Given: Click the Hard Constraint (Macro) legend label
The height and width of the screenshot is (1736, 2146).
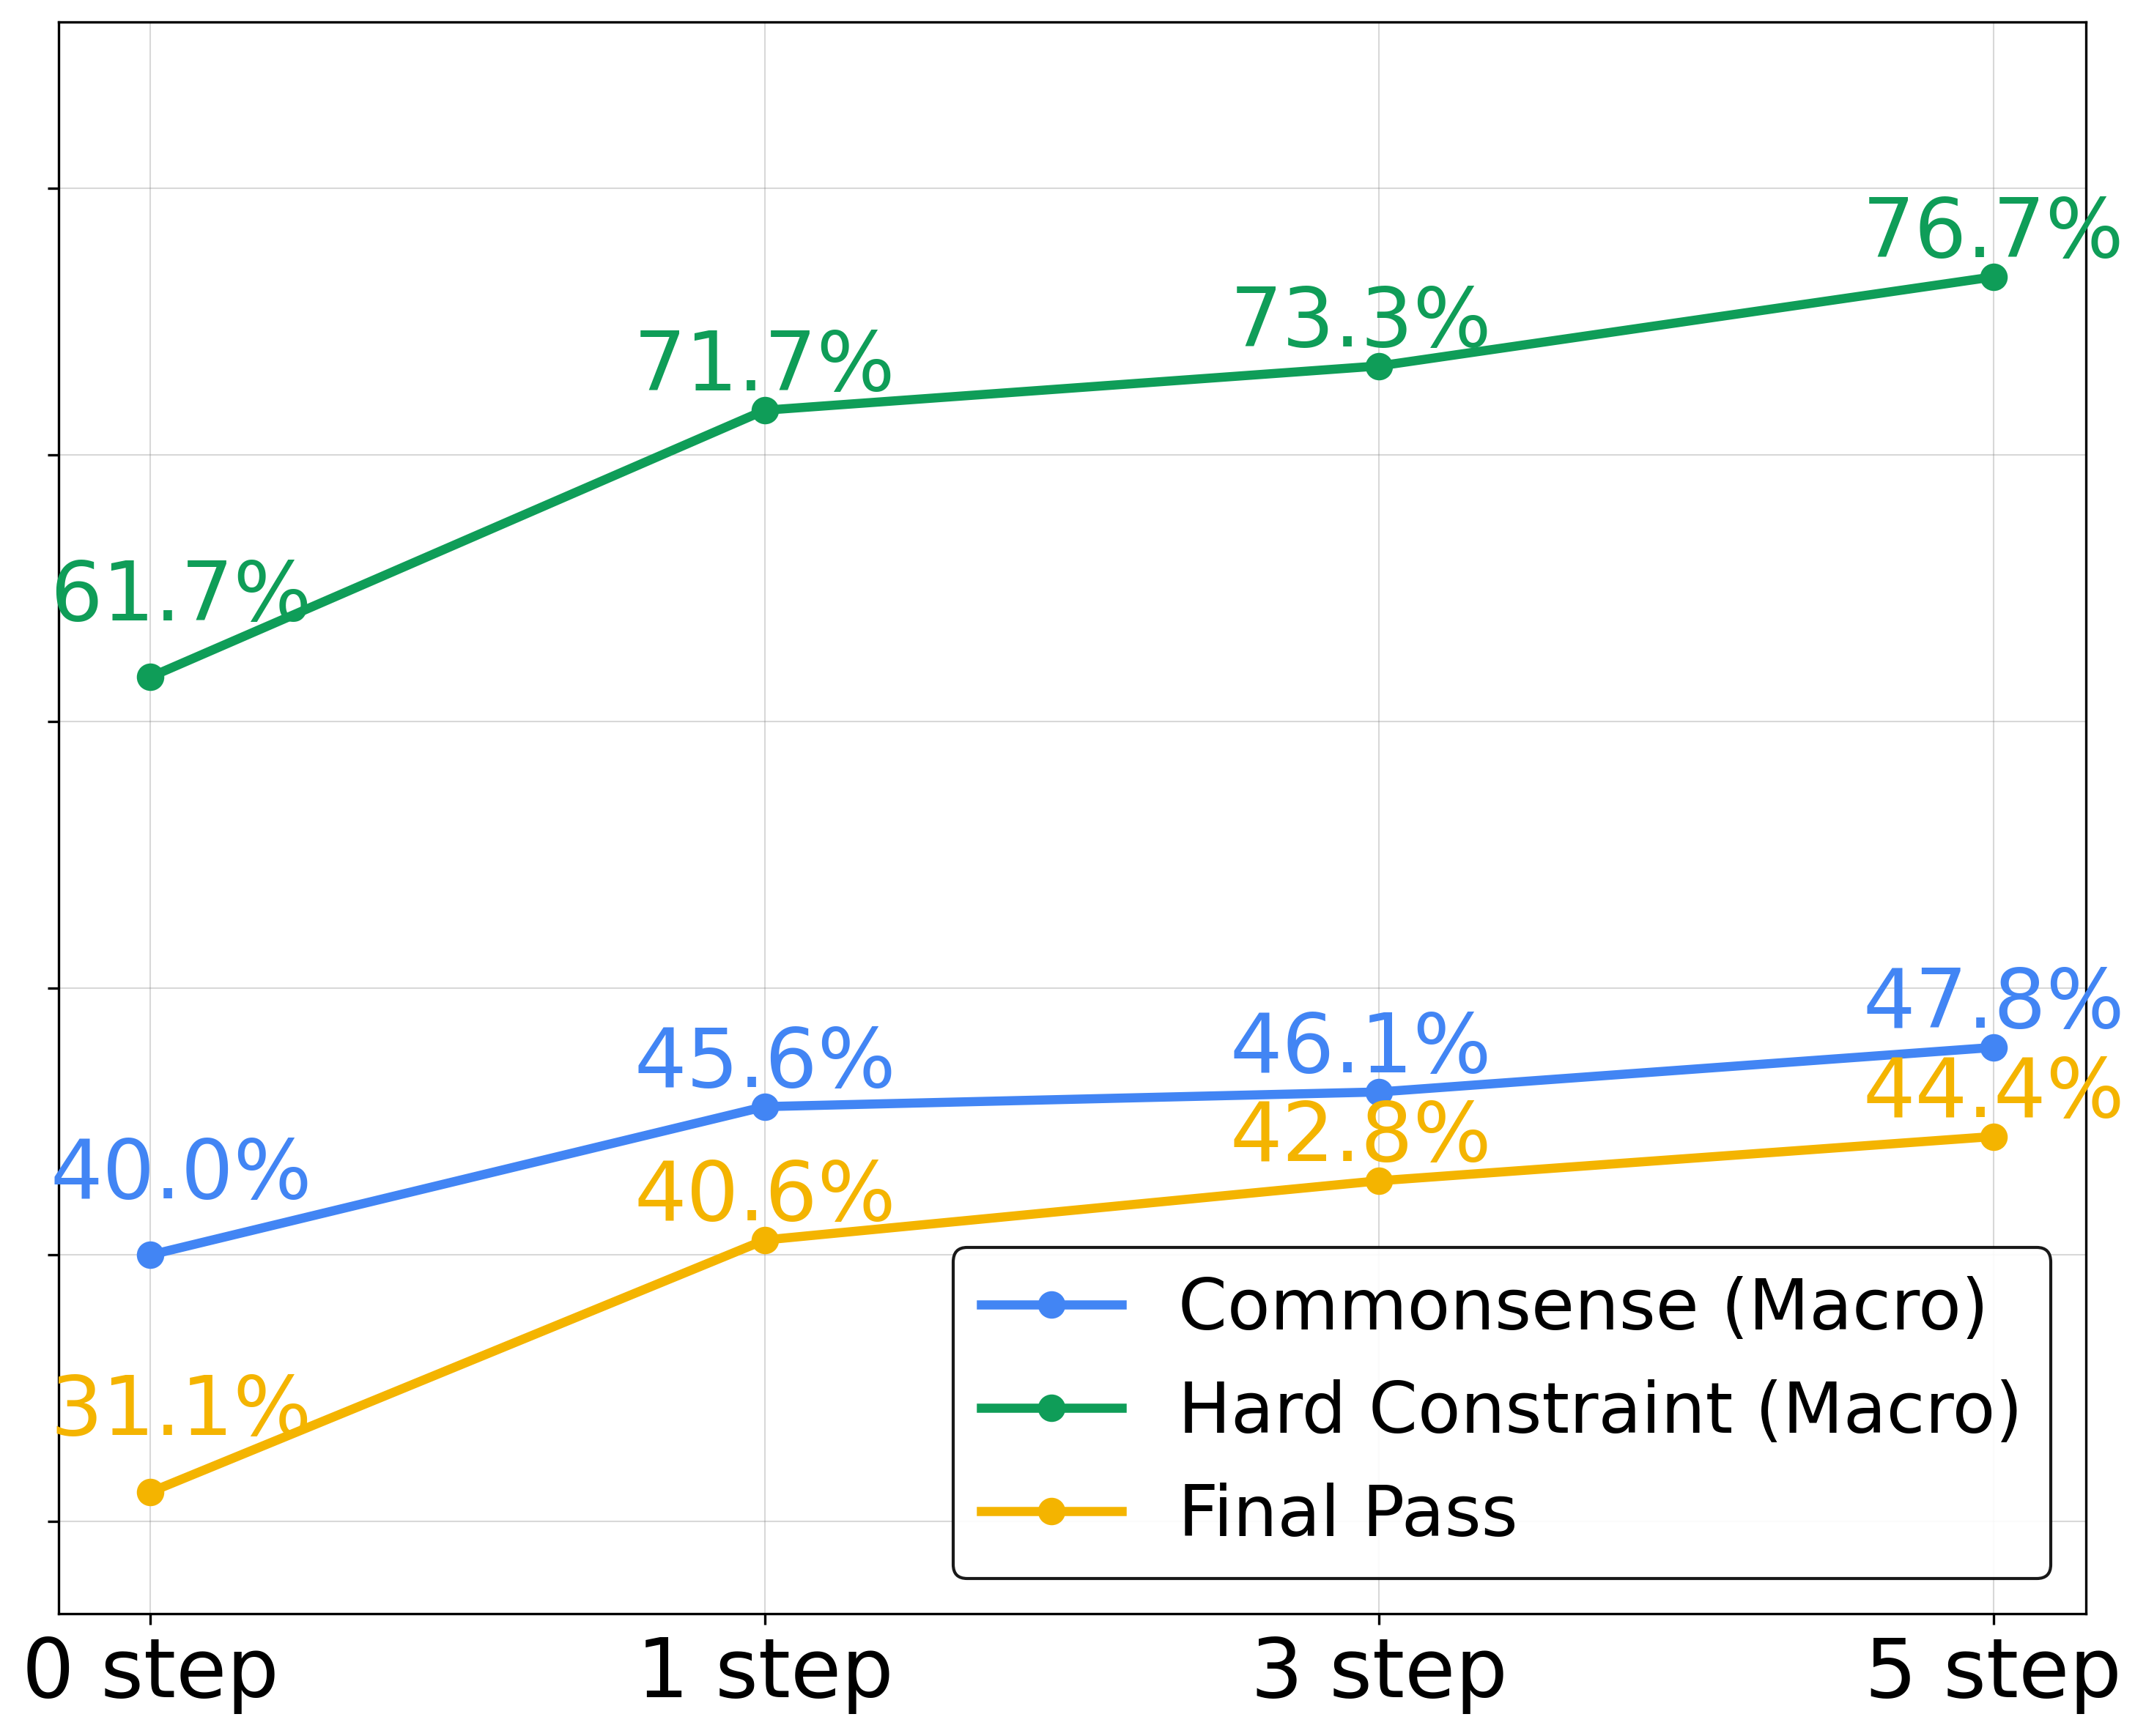Looking at the screenshot, I should 1599,1409.
